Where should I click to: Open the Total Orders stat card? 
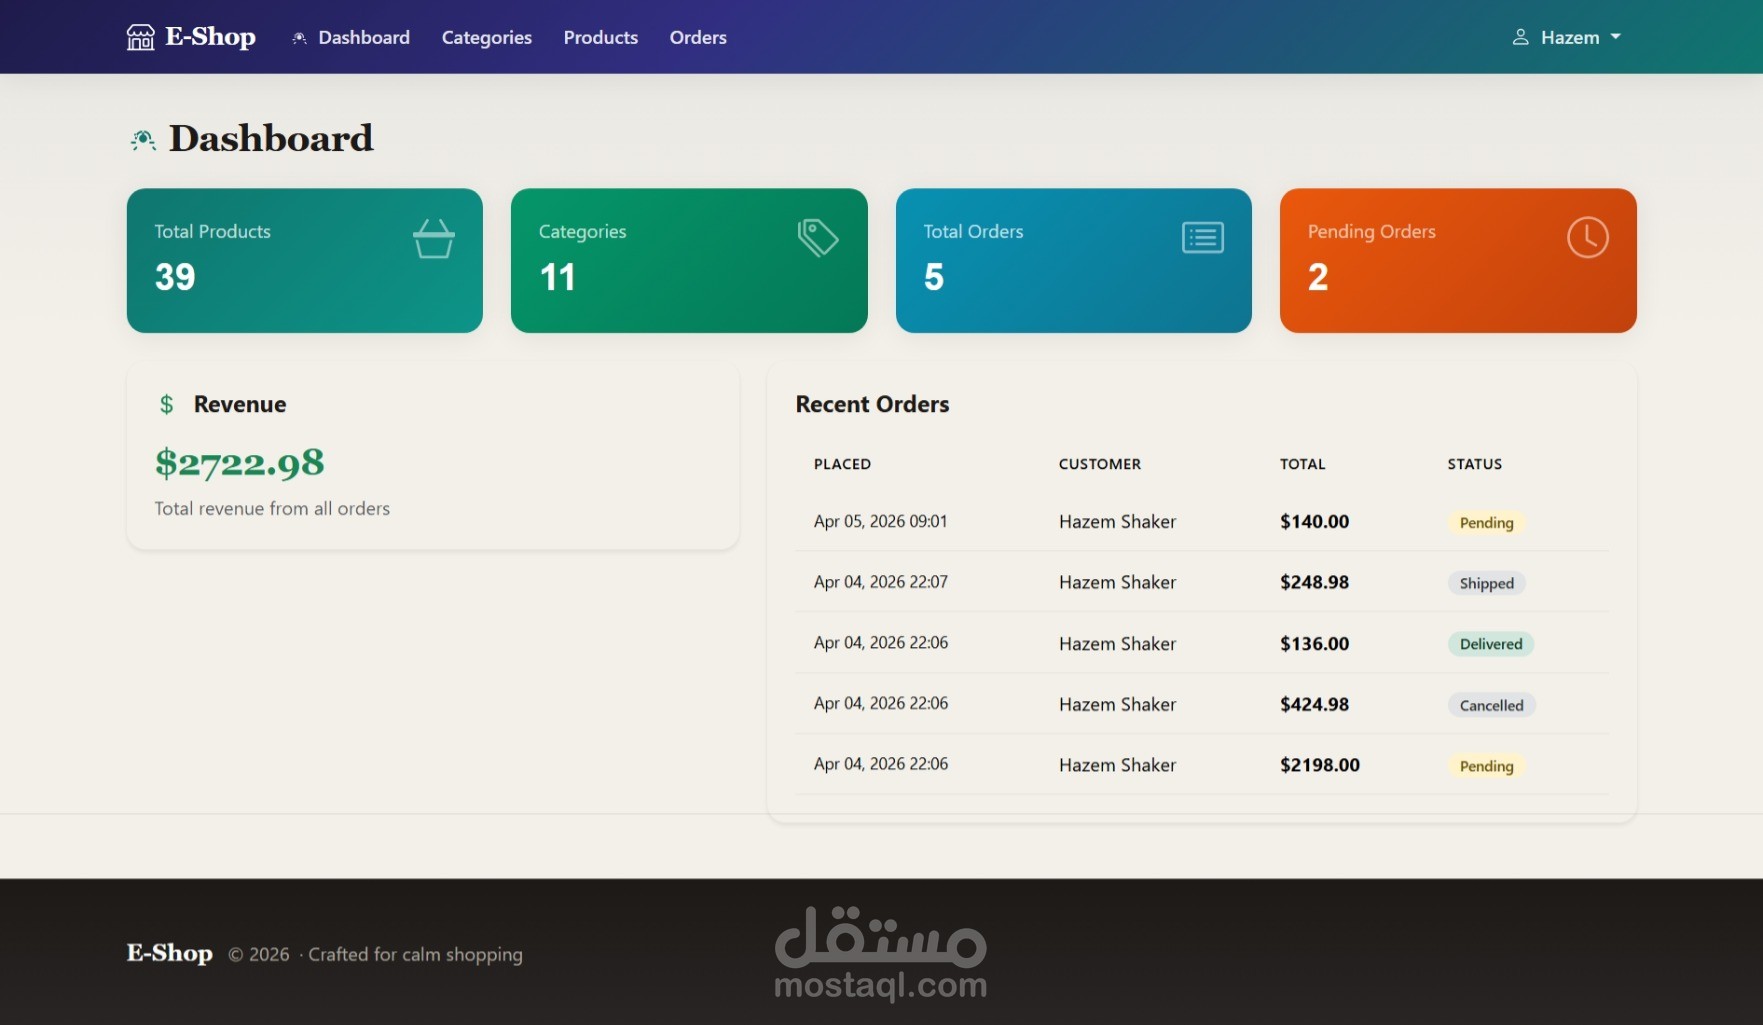[1074, 260]
